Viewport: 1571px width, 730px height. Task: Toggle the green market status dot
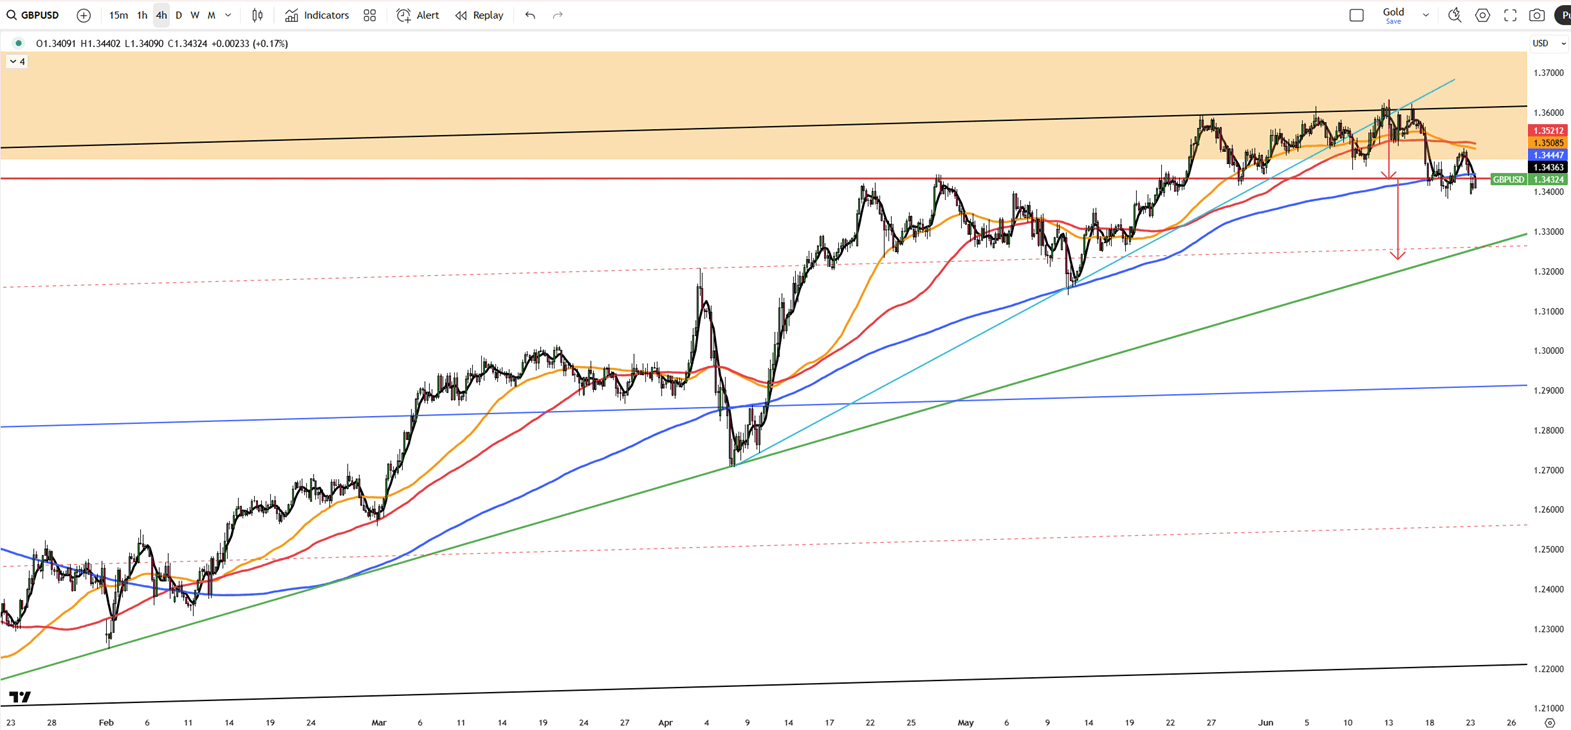click(x=18, y=43)
